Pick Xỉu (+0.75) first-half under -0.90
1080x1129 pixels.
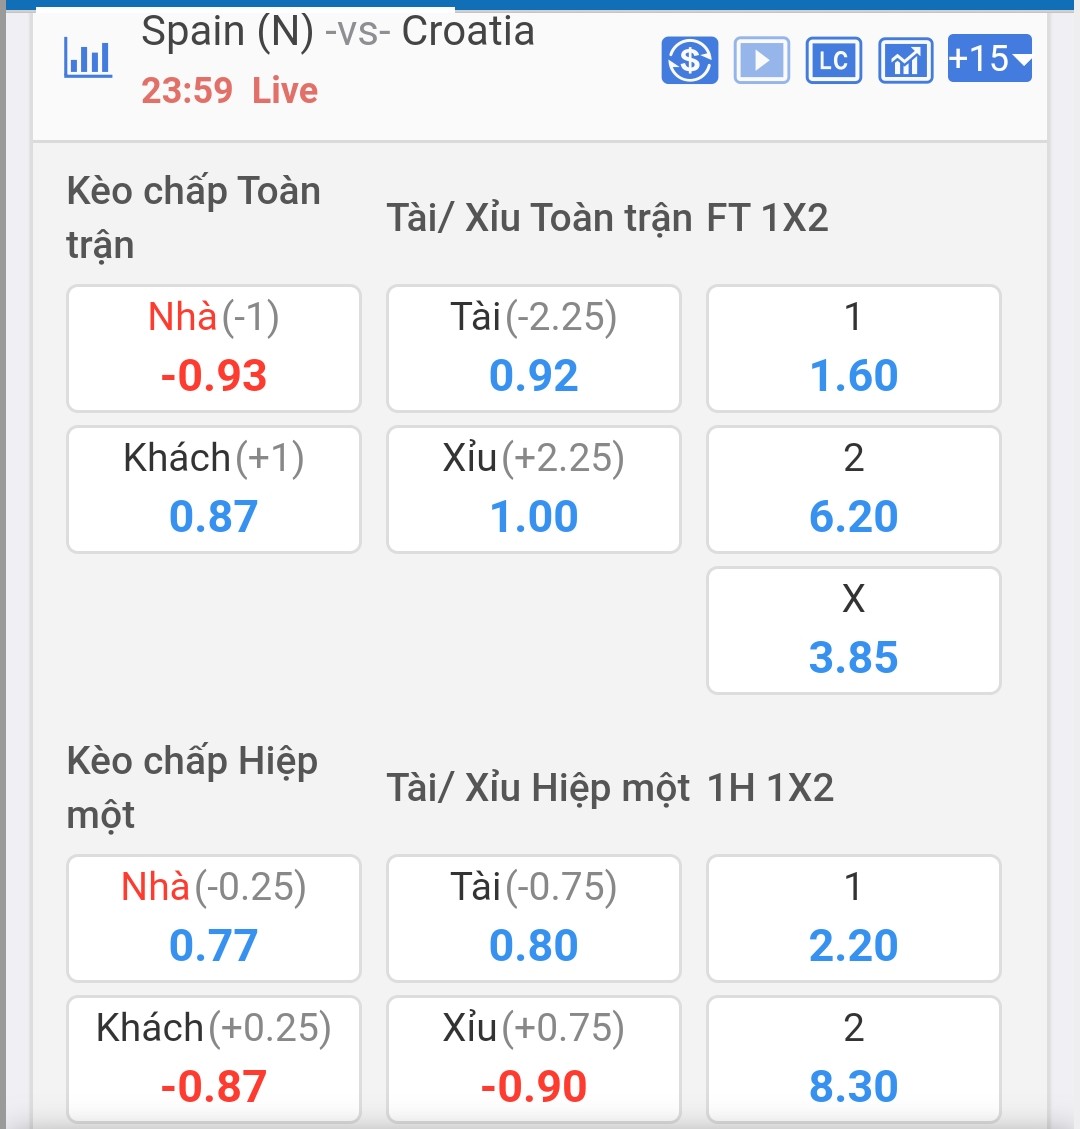[x=534, y=1060]
